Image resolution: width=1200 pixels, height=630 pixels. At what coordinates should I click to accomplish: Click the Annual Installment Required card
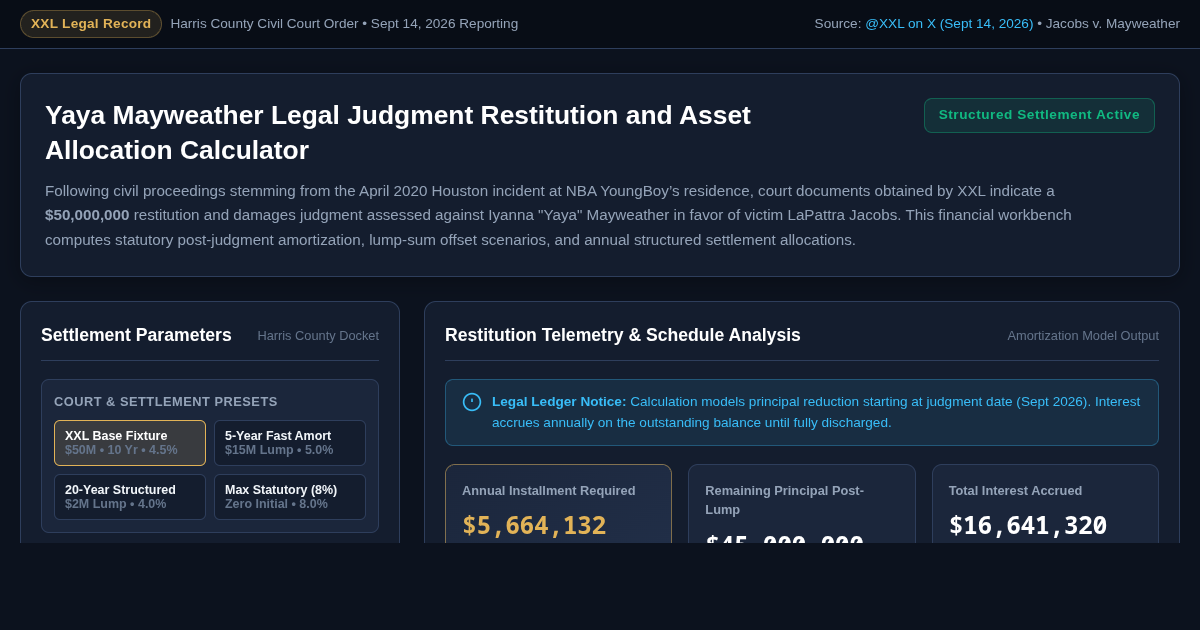click(x=558, y=504)
